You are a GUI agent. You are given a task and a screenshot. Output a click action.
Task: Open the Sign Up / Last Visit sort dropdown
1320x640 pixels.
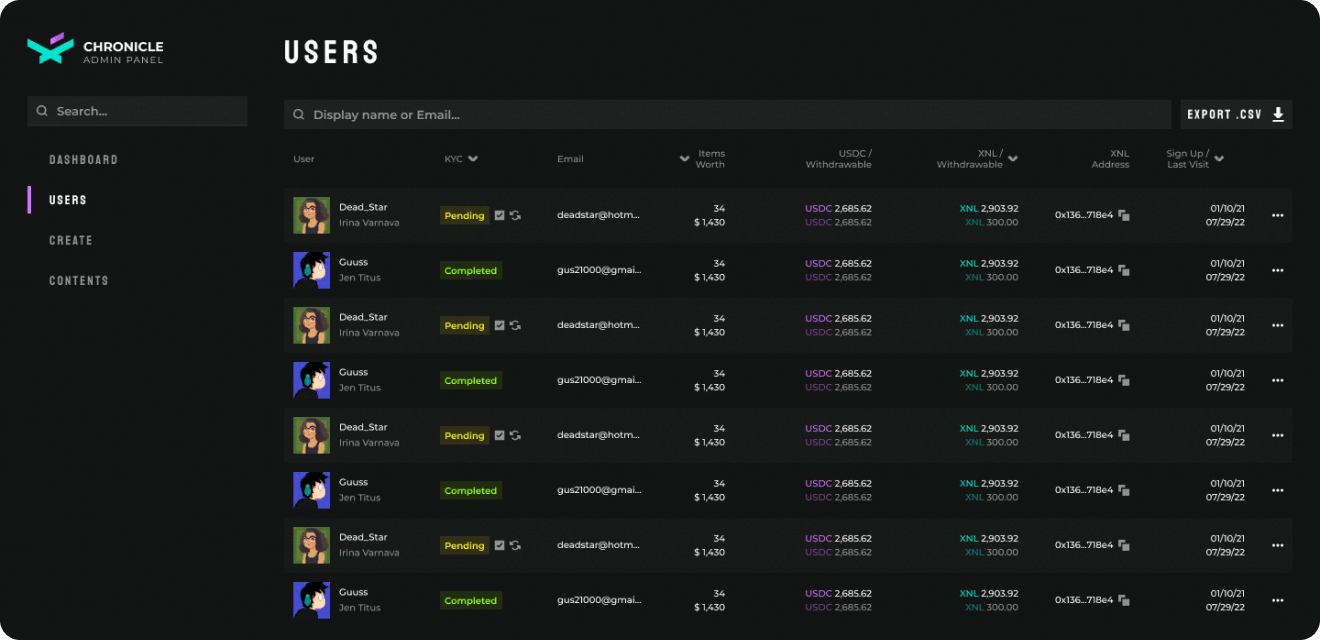click(x=1219, y=159)
